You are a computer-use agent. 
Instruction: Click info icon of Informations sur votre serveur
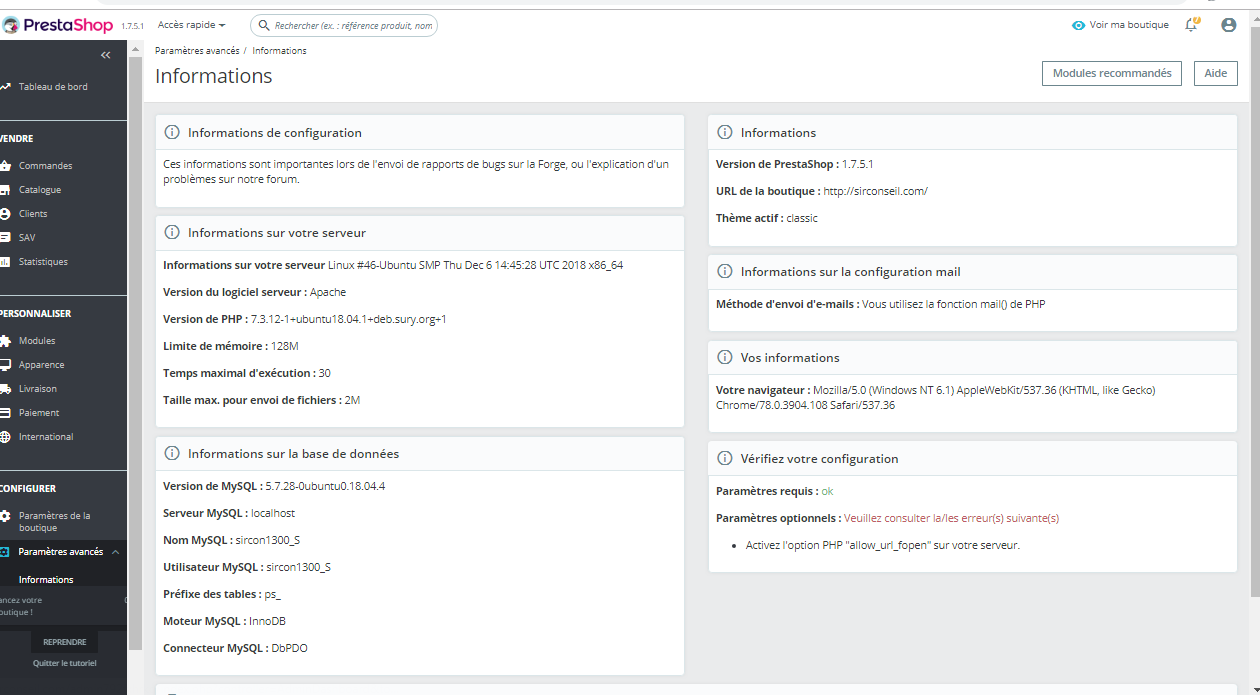[172, 232]
